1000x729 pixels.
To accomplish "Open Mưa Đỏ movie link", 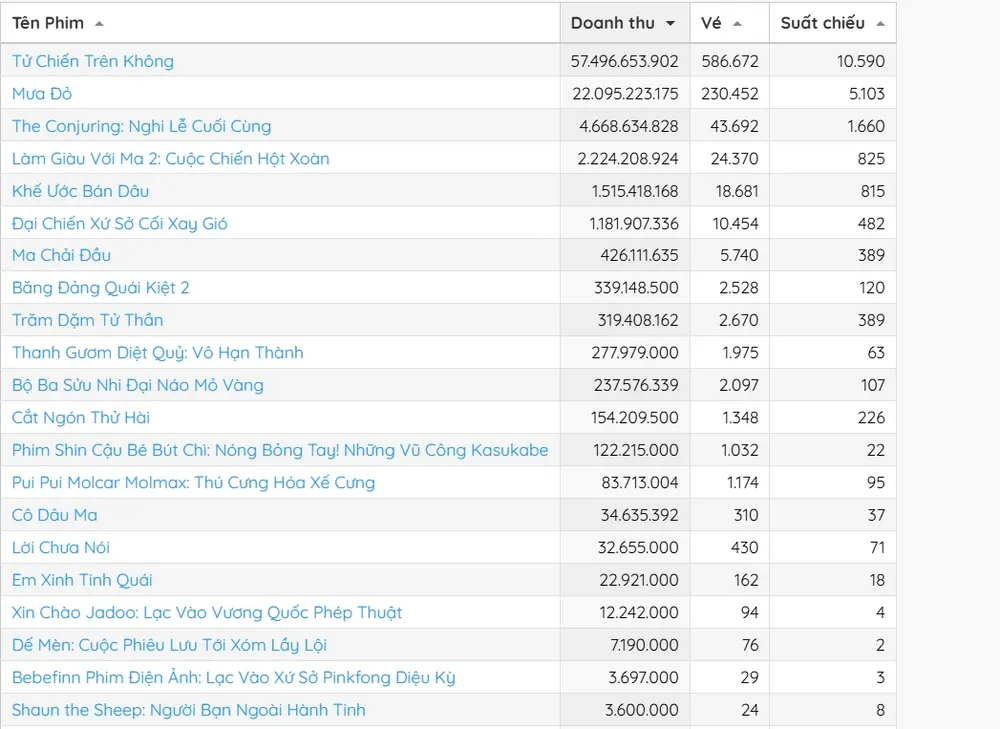I will tap(42, 94).
